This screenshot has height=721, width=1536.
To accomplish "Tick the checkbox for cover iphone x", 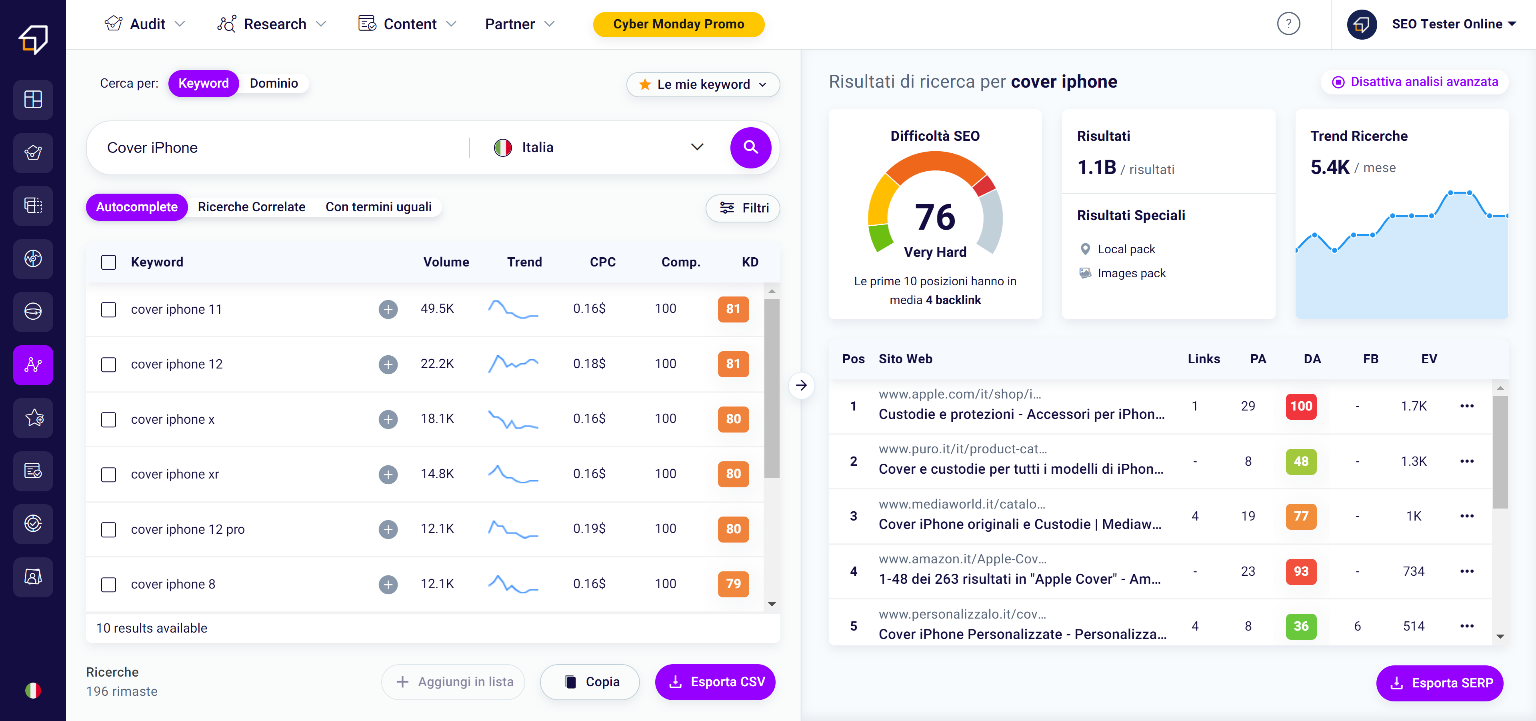I will (x=109, y=420).
